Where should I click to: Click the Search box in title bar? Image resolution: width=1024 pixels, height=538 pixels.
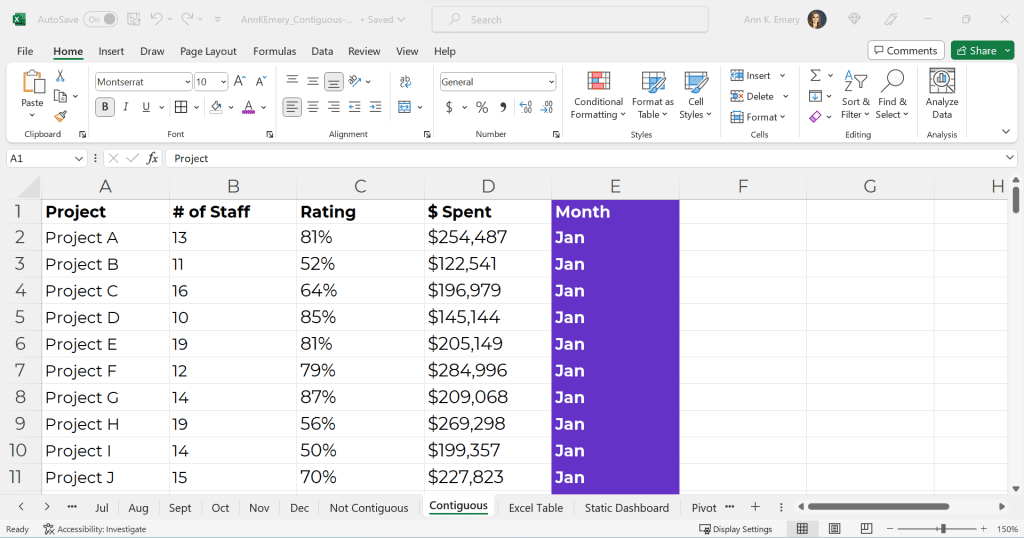[570, 20]
